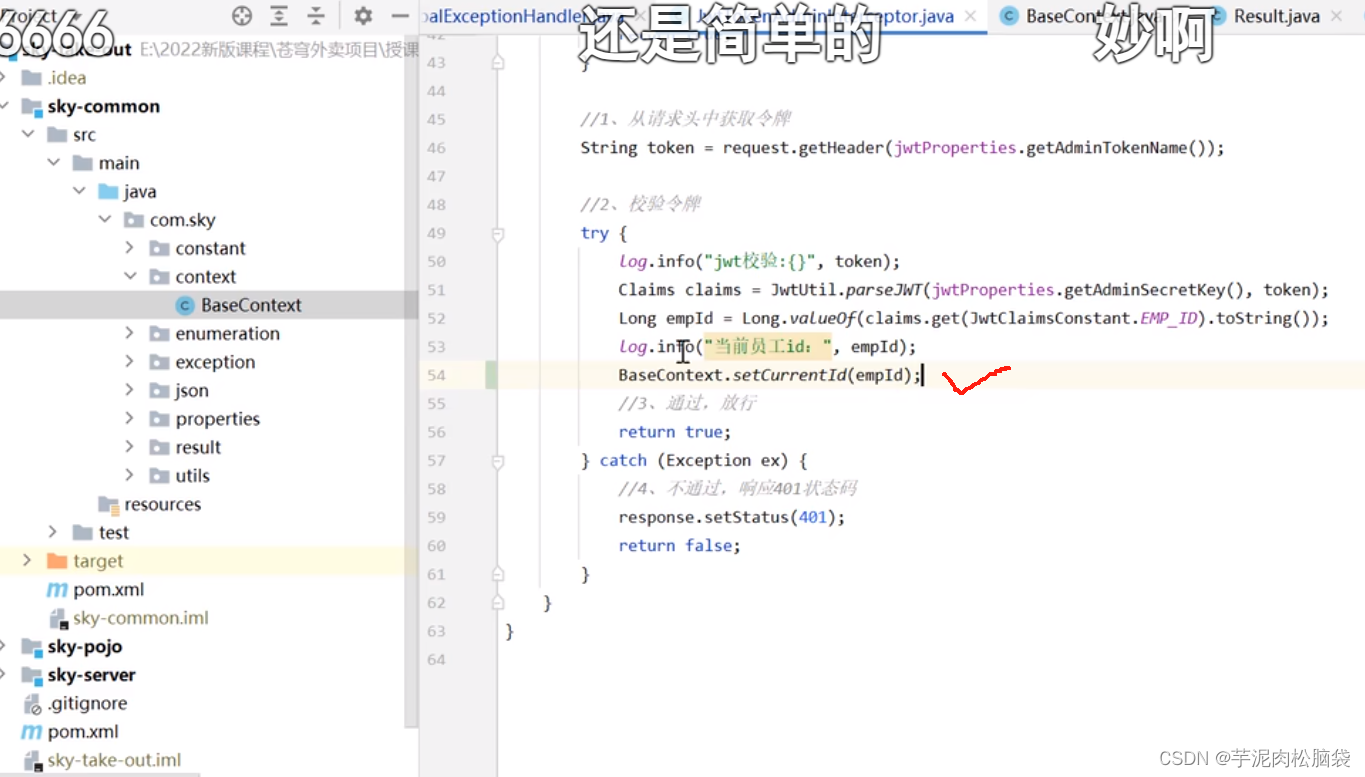Screen dimensions: 1365x777
Task: Collapse the context package
Action: pos(130,276)
